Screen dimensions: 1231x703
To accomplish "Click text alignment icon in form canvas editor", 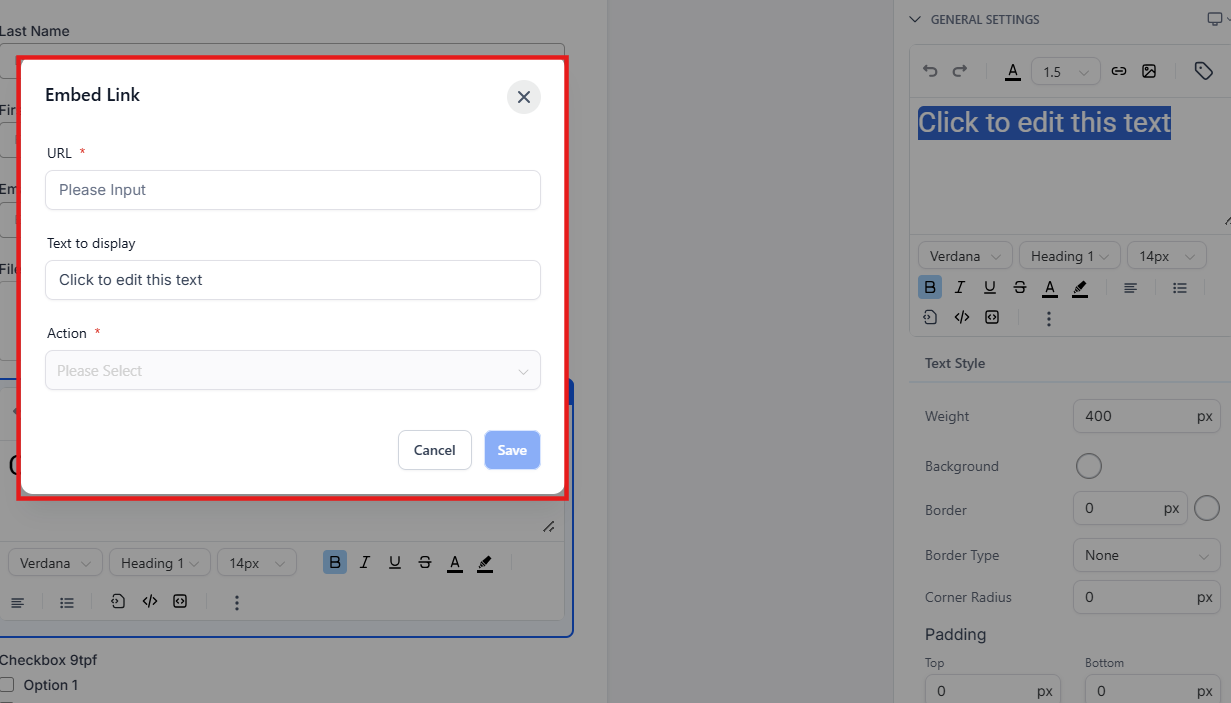I will pyautogui.click(x=18, y=603).
